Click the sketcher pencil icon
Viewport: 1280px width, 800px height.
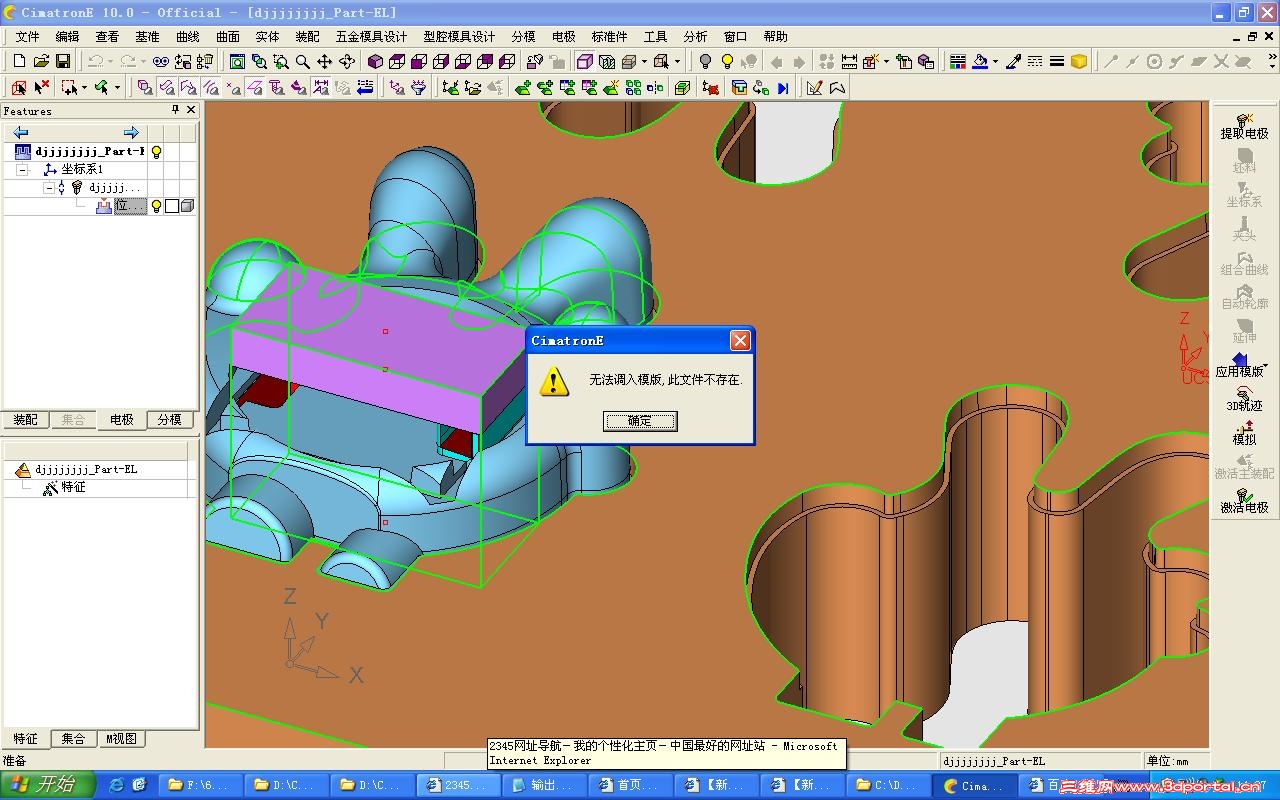[814, 88]
